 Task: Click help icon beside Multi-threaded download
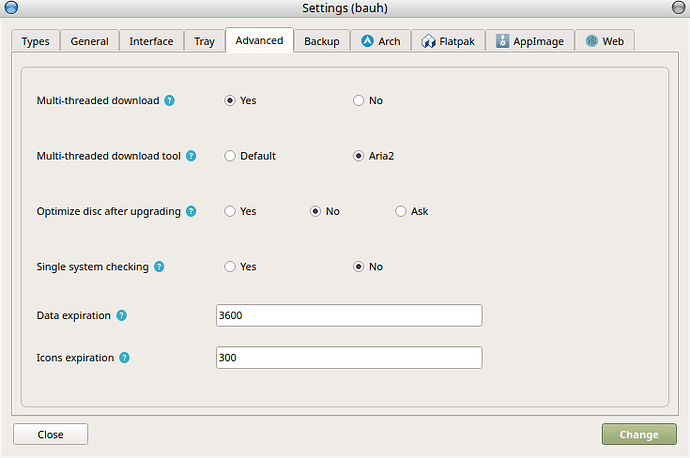click(x=170, y=101)
